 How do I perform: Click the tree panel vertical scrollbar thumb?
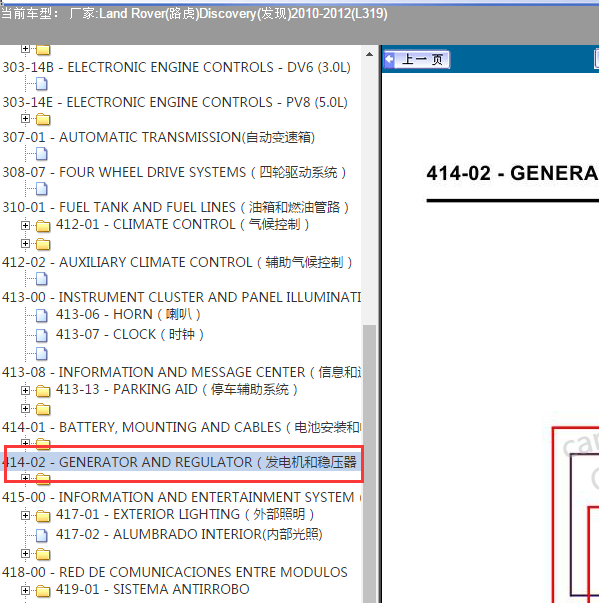pos(369,463)
